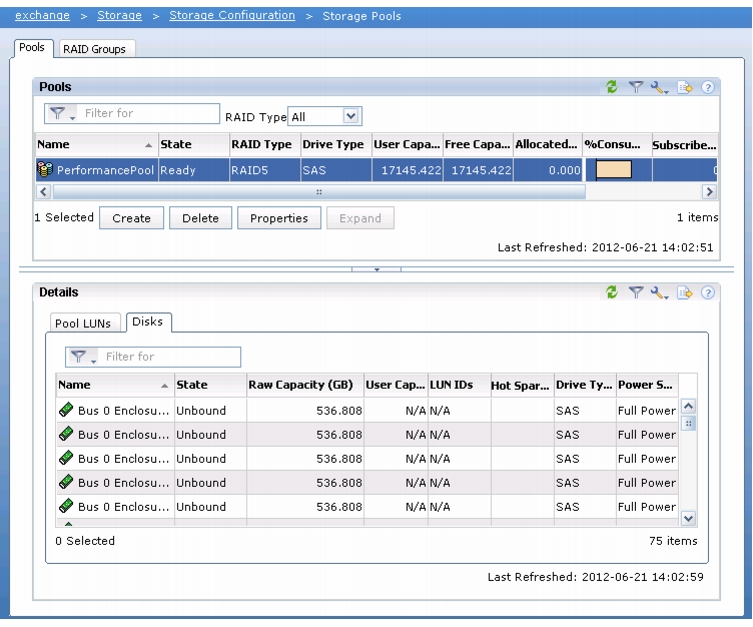Select the Disks tab
The image size is (753, 627).
[147, 322]
